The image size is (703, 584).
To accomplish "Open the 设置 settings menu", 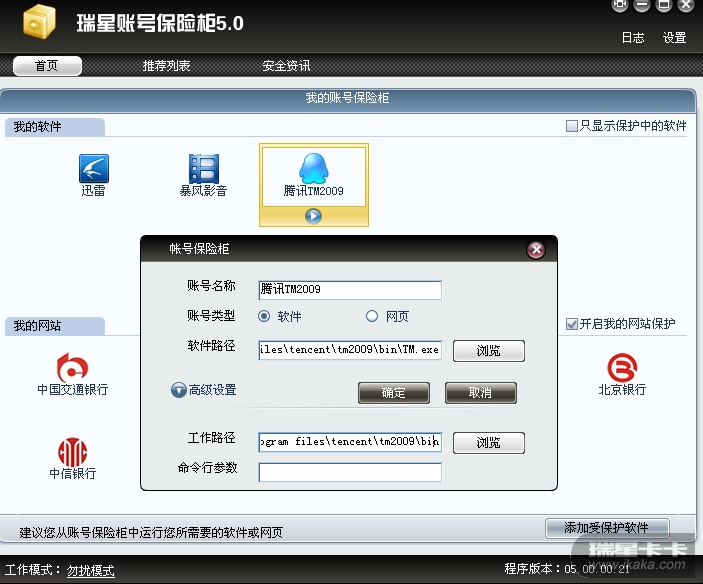I will point(674,38).
